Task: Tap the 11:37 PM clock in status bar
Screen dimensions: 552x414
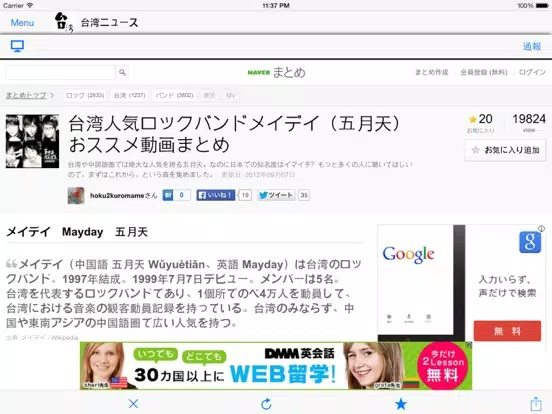Action: point(276,6)
